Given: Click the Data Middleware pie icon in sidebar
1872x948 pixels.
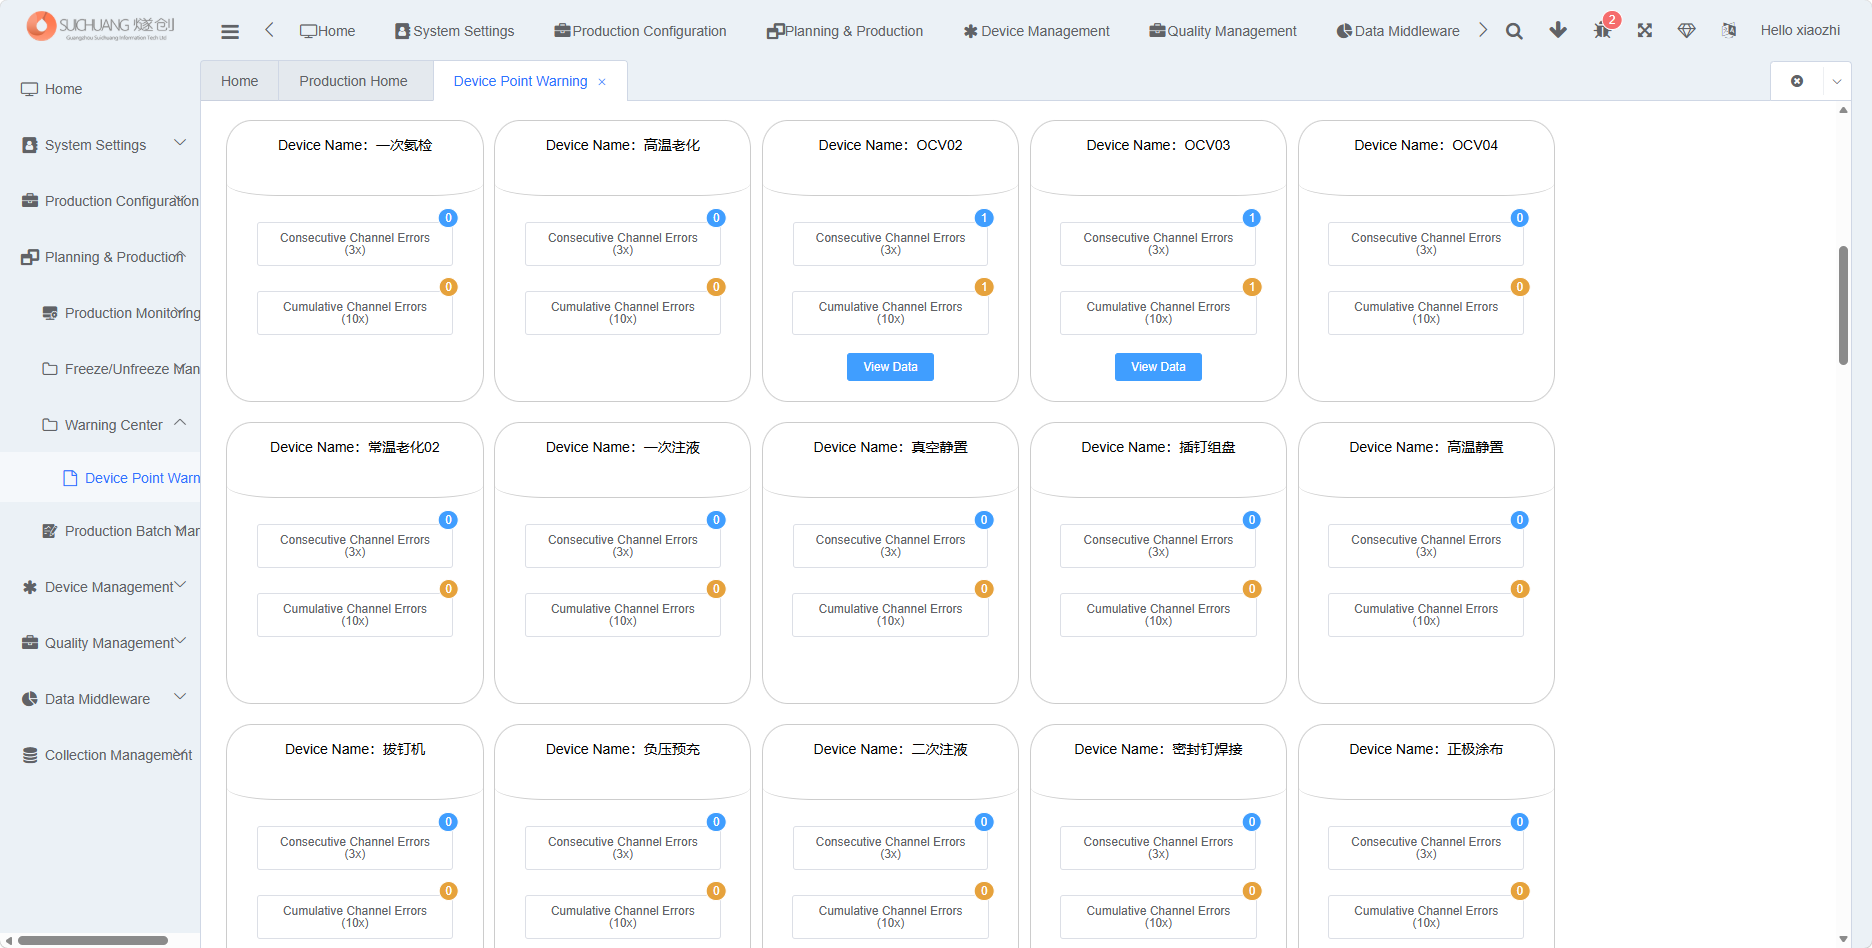Looking at the screenshot, I should [x=30, y=699].
